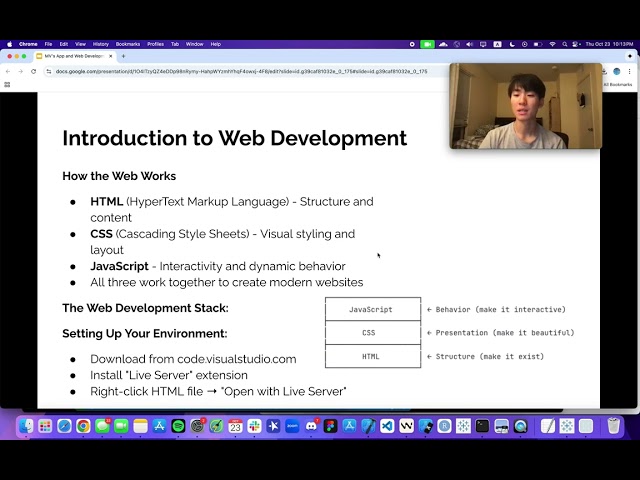Open the View menu

pos(80,44)
